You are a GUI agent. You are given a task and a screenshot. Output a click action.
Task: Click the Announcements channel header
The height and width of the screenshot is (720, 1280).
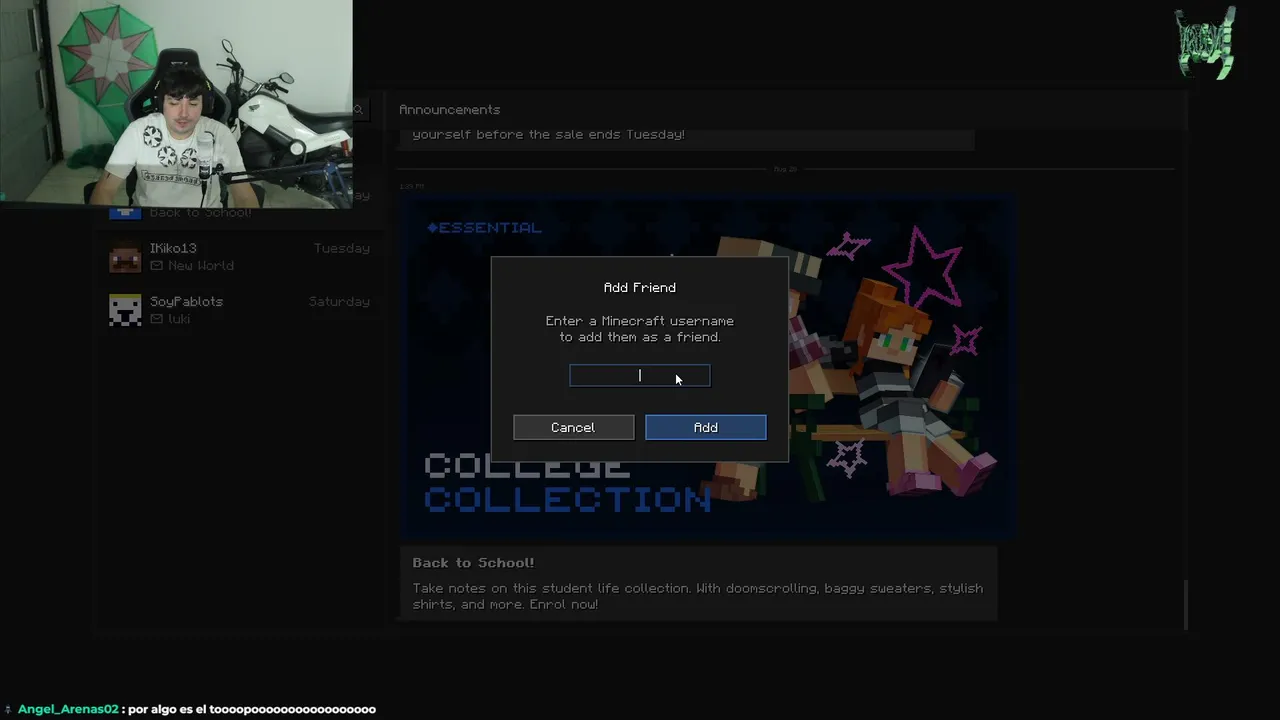[449, 109]
